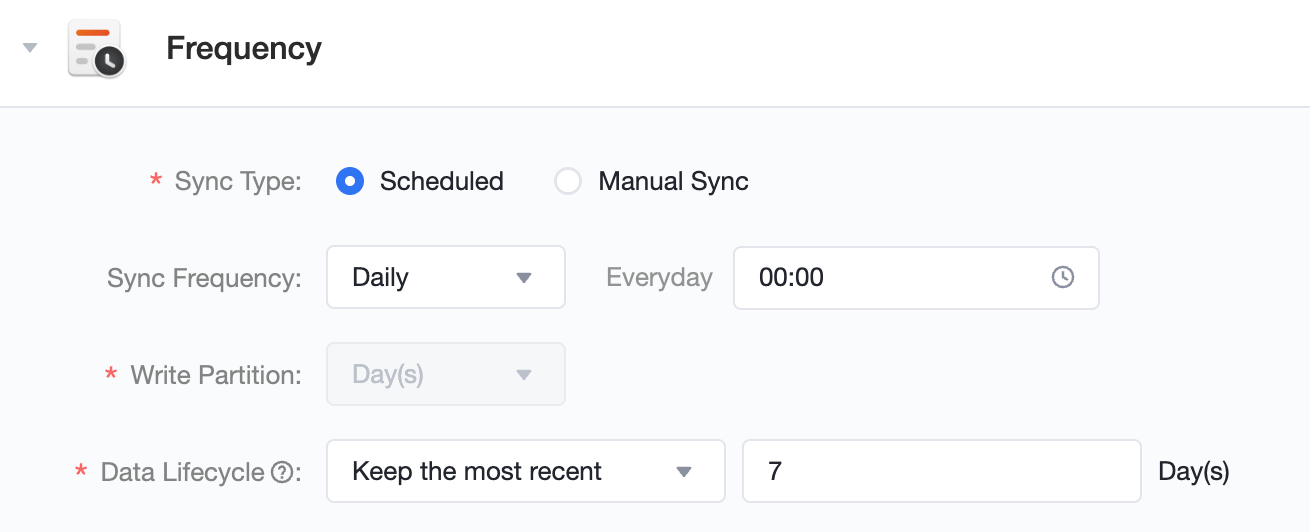Click the Scheduled label text
This screenshot has width=1310, height=532.
441,181
